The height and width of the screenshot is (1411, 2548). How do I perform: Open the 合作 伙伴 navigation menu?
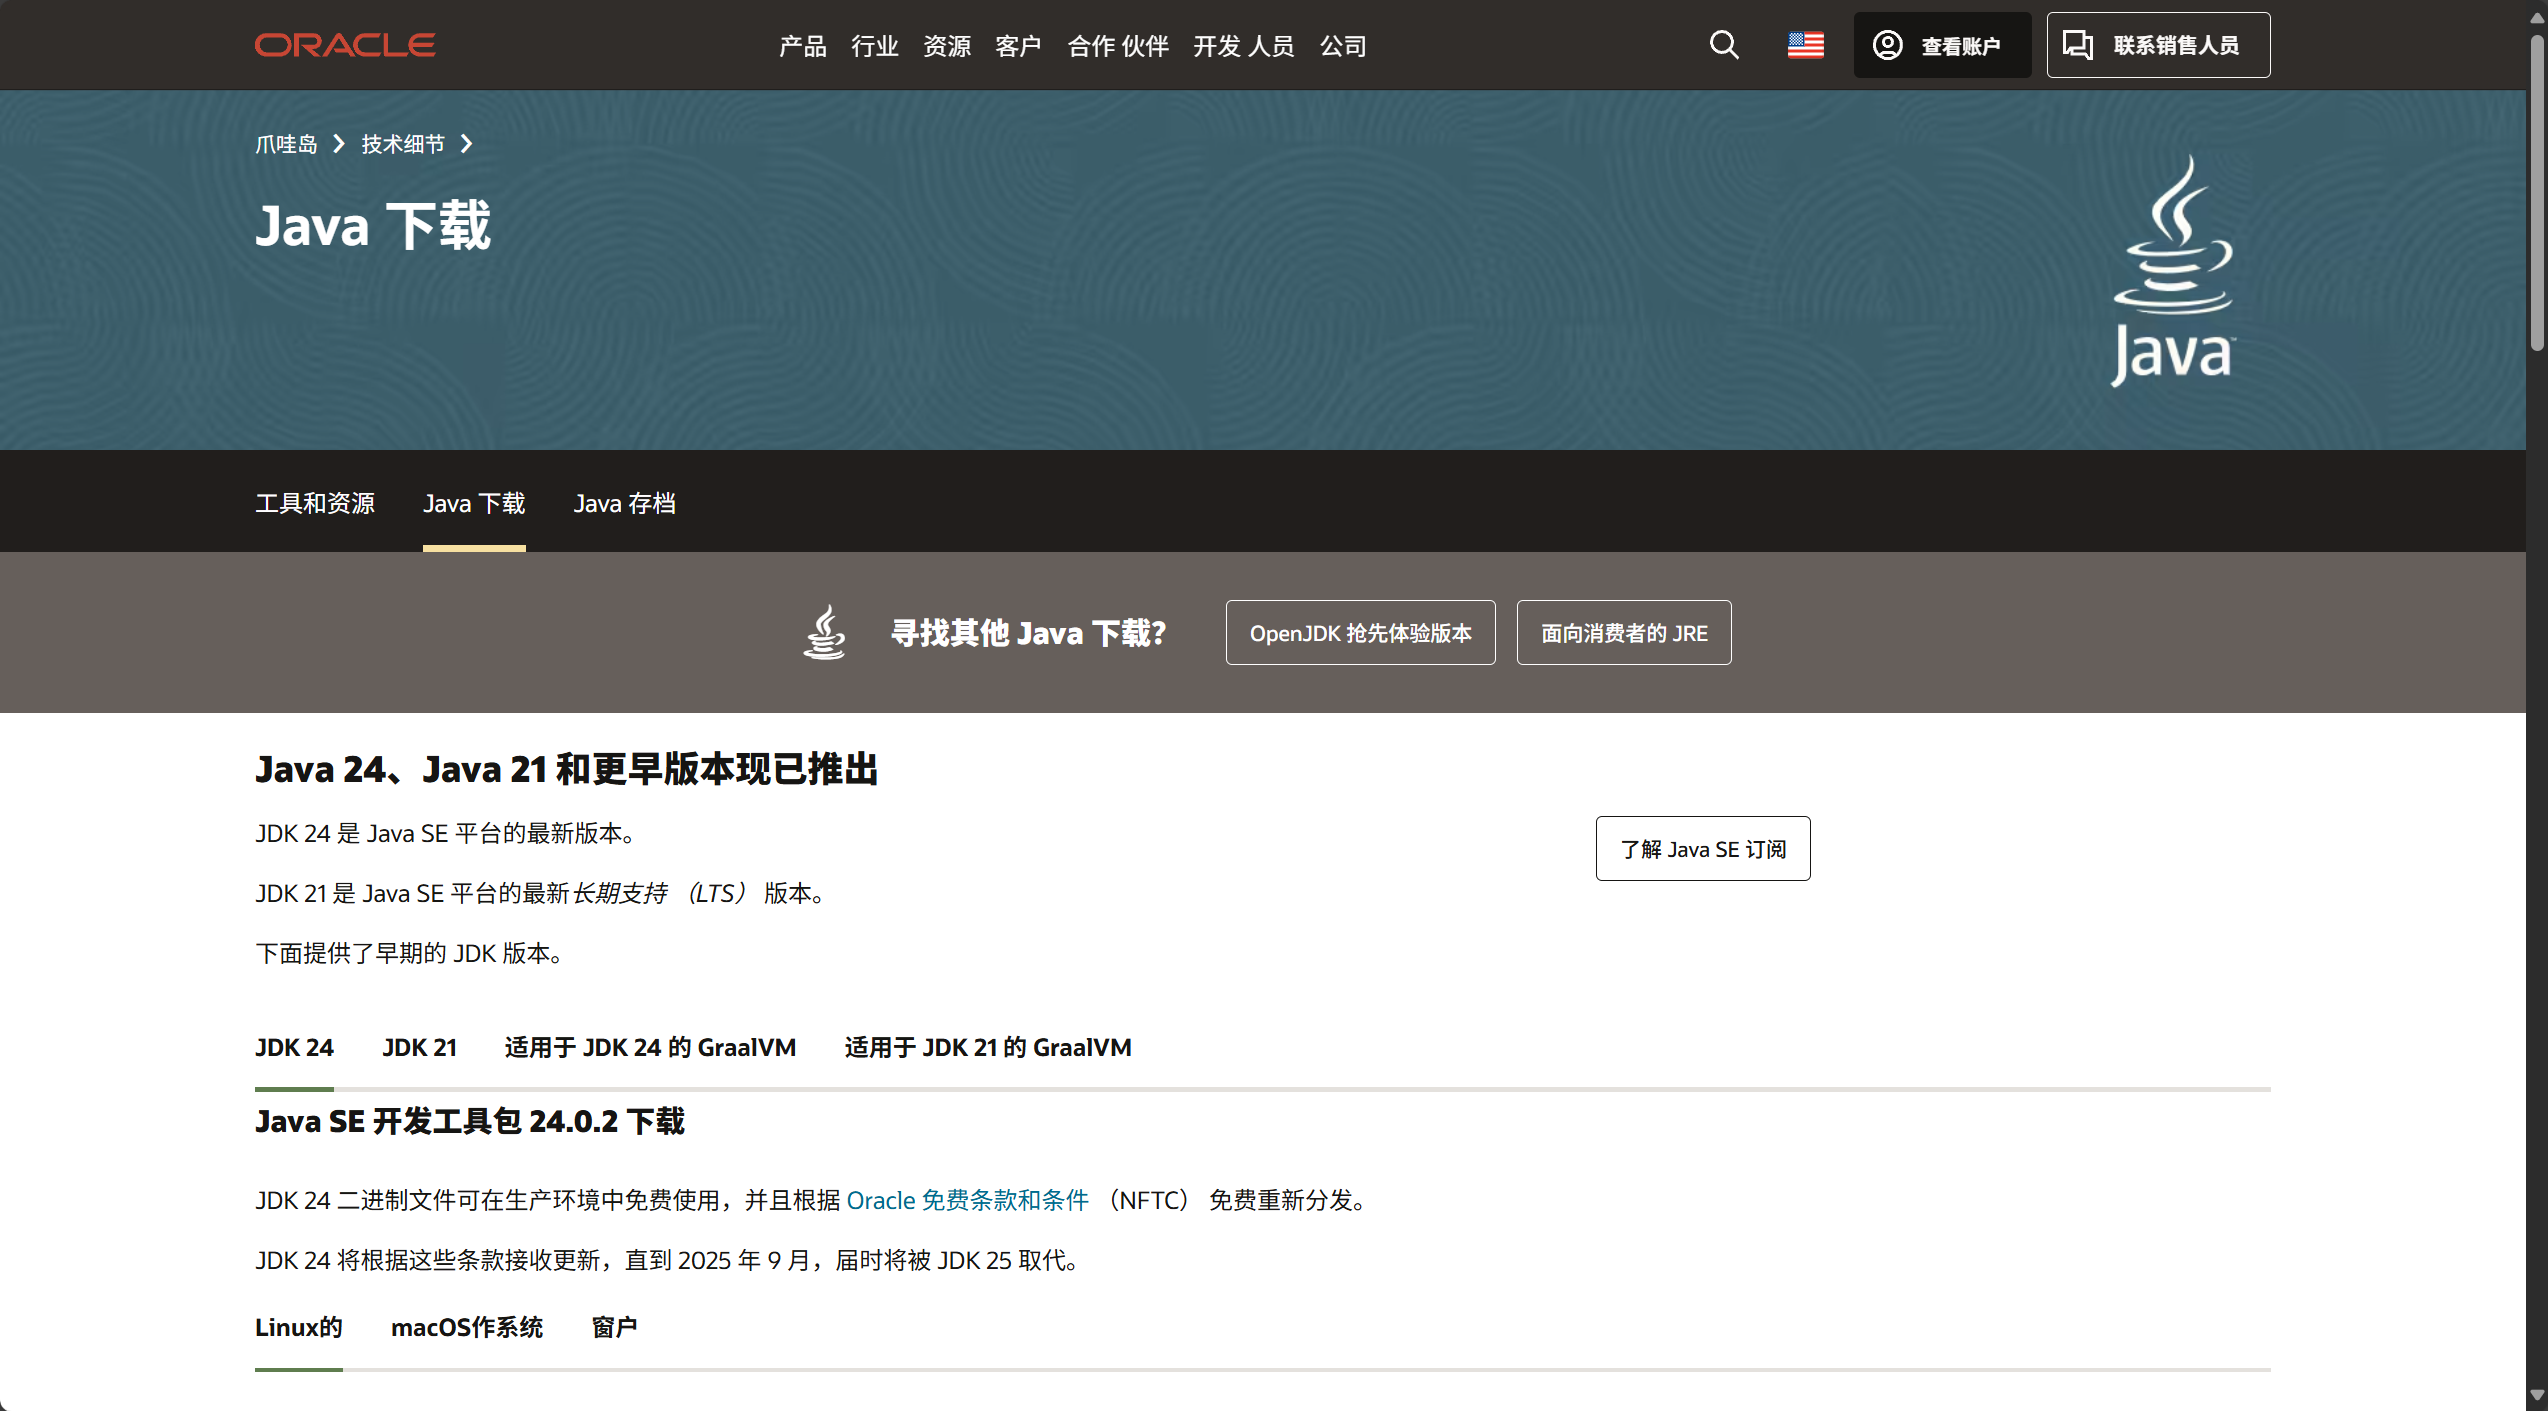coord(1118,46)
